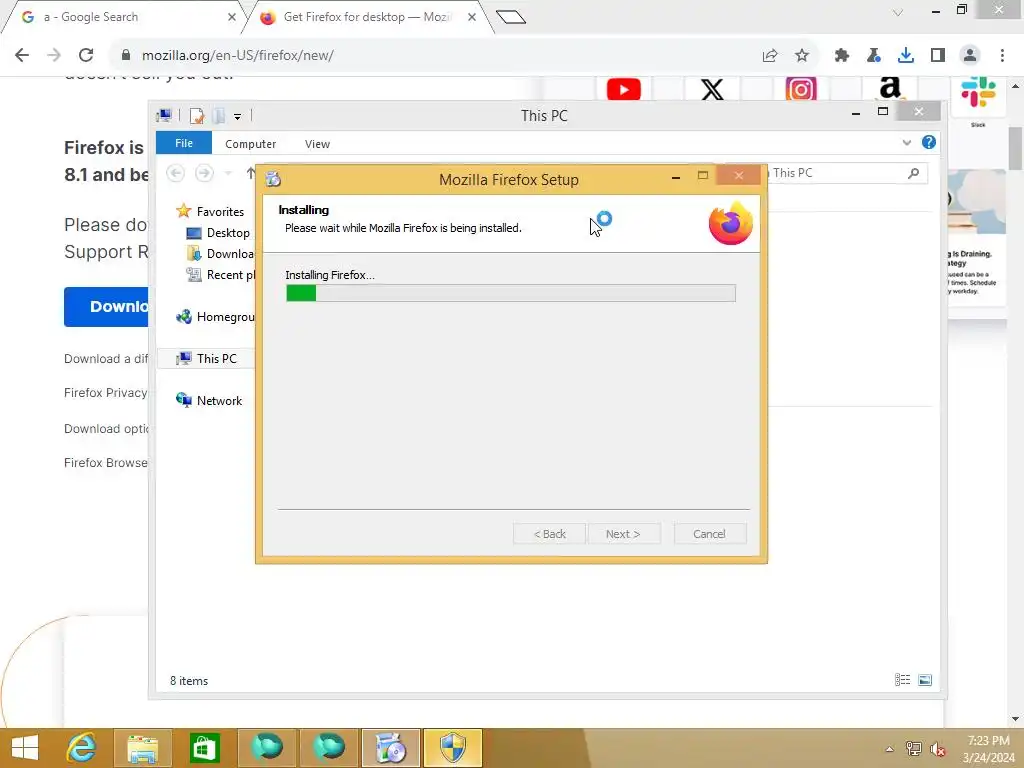Close the 'a - Google Search' tab
This screenshot has height=768, width=1024.
click(x=232, y=17)
